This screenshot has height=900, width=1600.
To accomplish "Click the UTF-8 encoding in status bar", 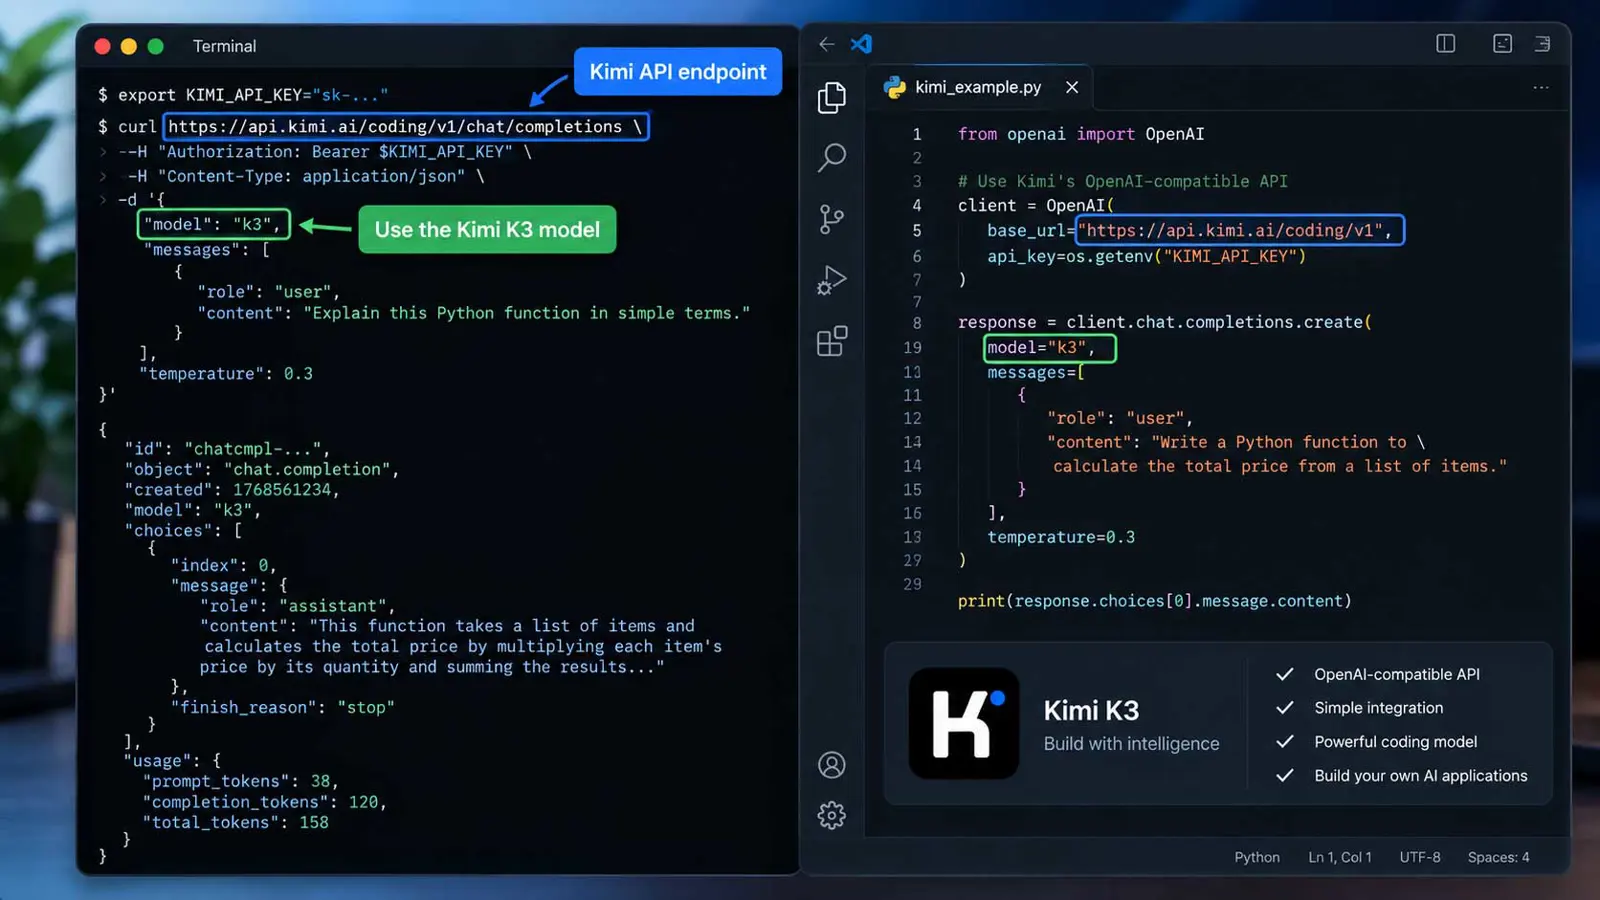I will (1420, 857).
